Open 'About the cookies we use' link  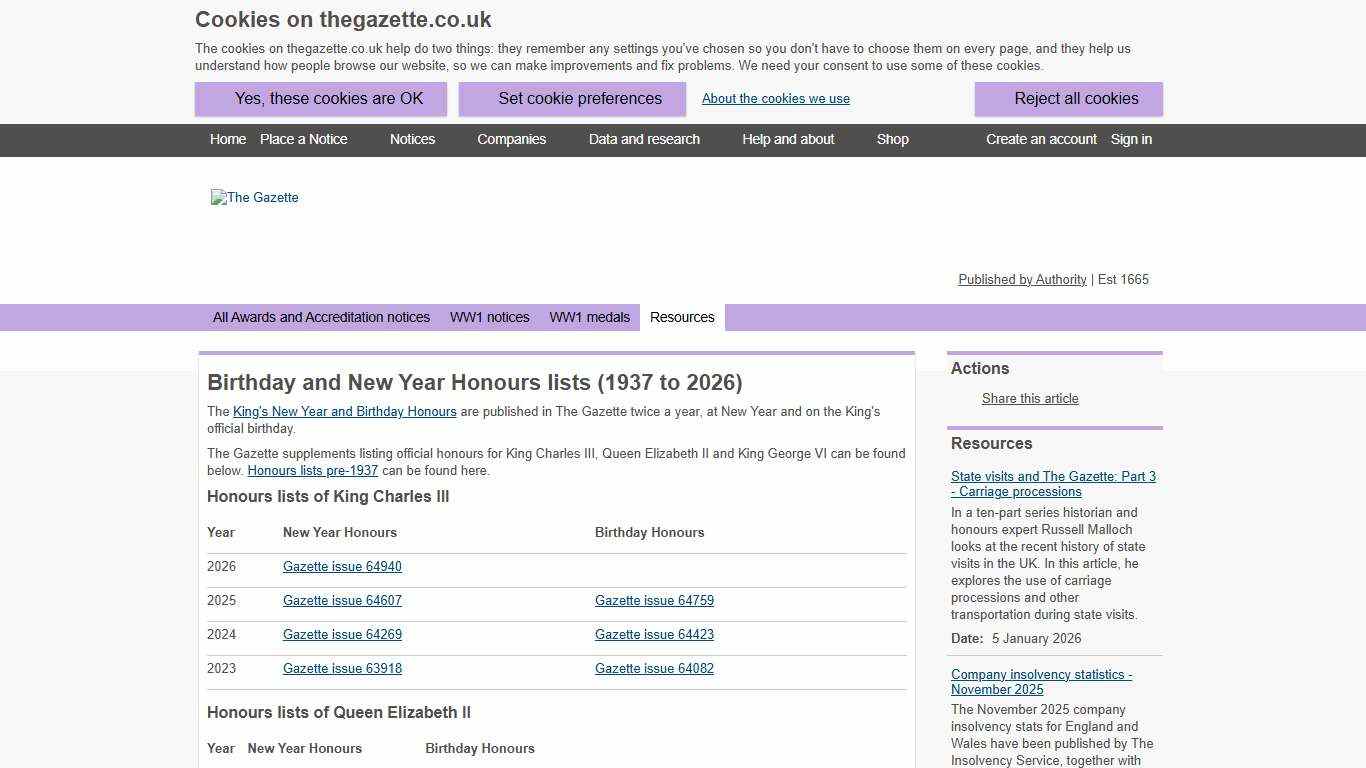pyautogui.click(x=775, y=98)
